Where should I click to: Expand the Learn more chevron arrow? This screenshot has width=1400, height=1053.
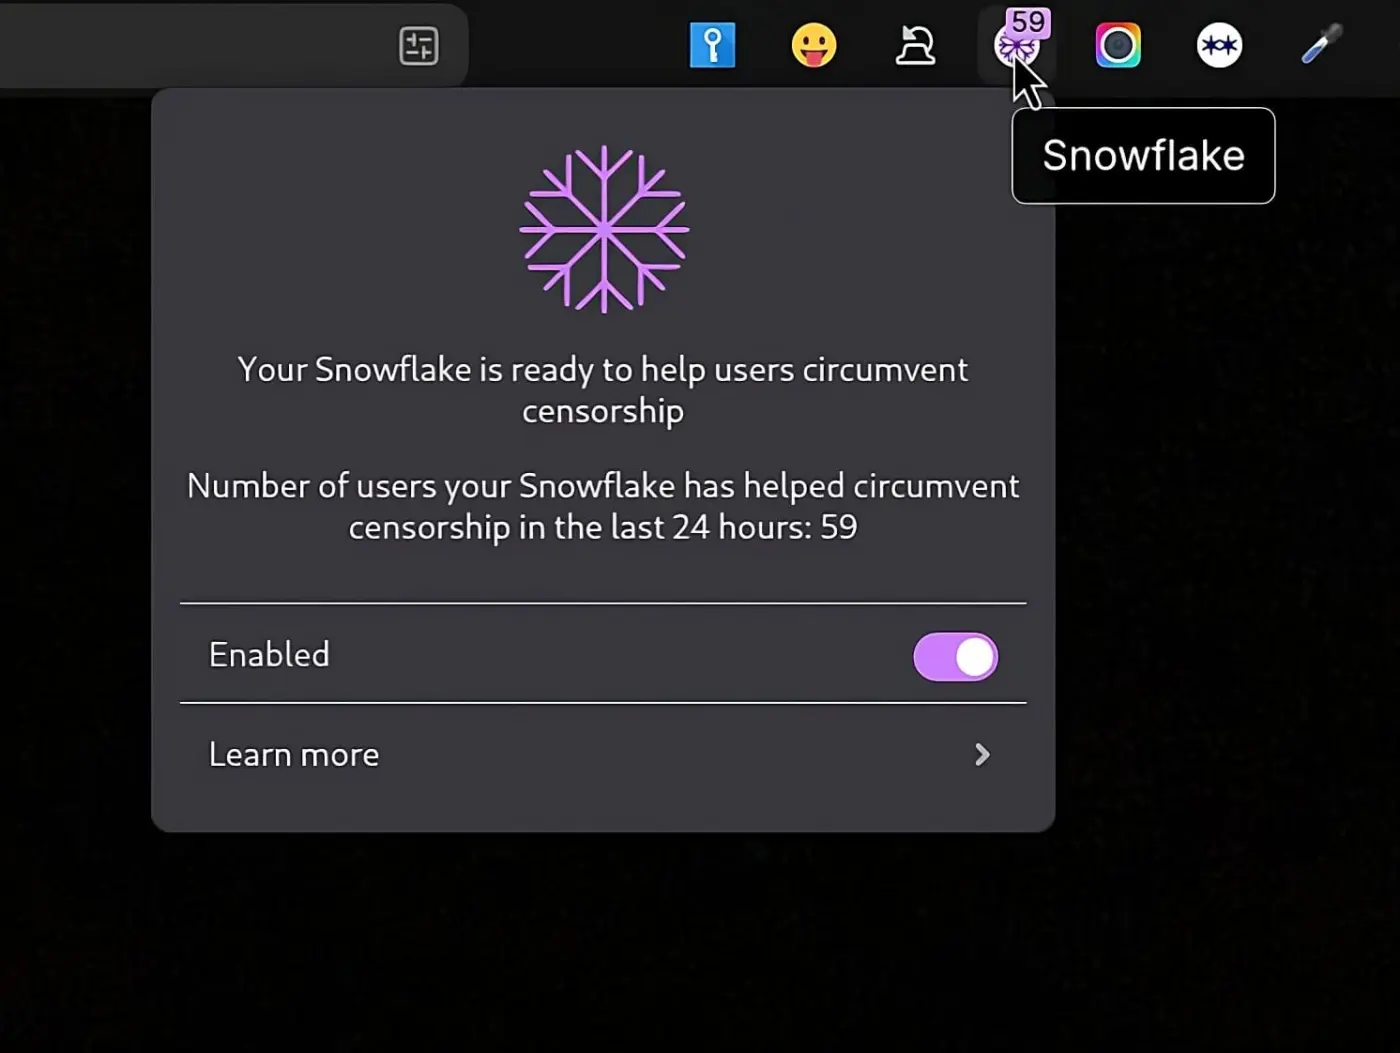(982, 754)
